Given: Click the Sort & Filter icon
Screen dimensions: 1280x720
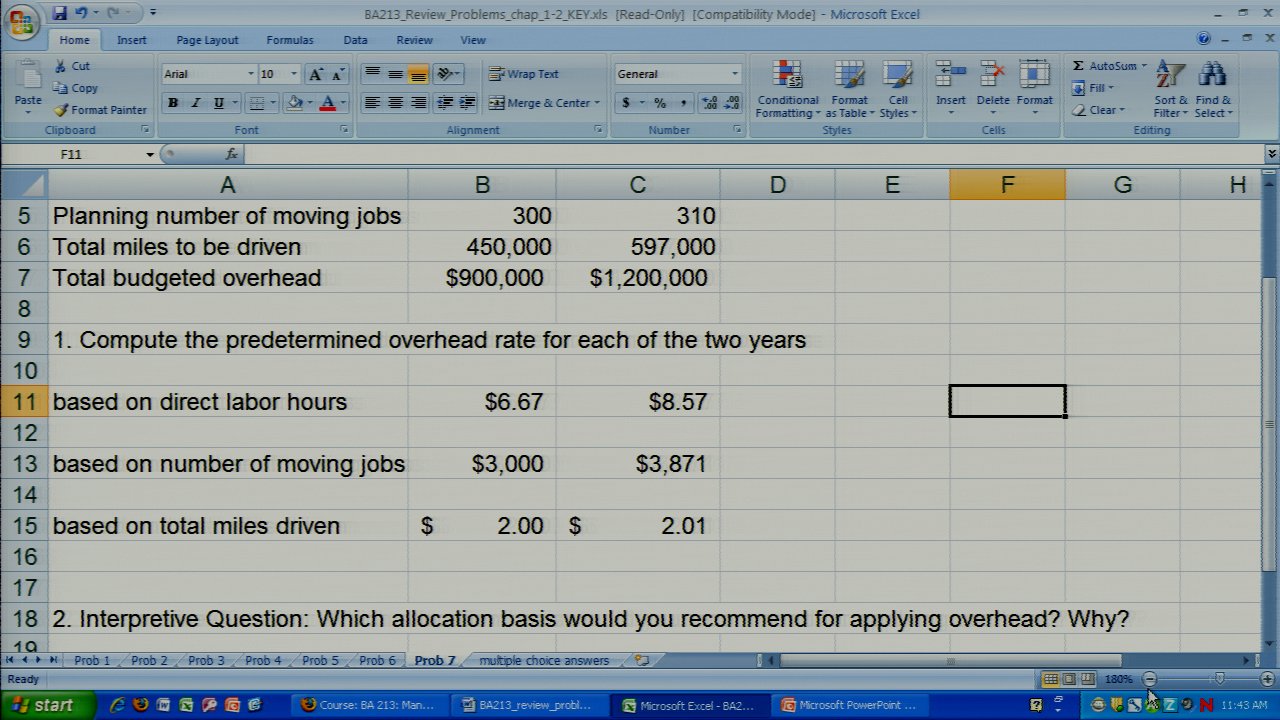Looking at the screenshot, I should tap(1169, 90).
